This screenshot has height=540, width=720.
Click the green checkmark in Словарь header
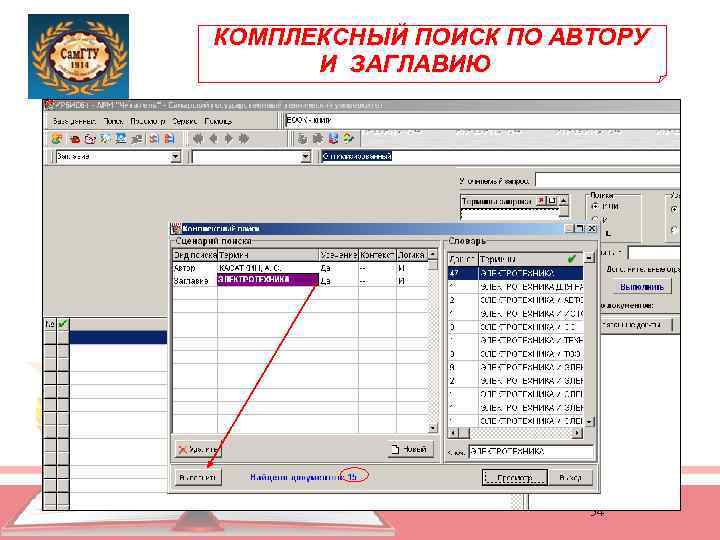pos(571,259)
